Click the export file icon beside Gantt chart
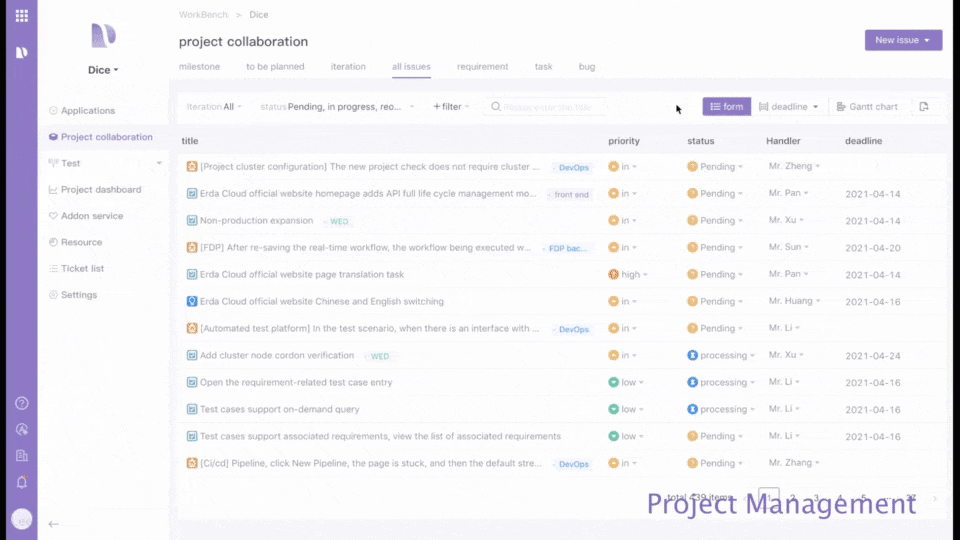Image resolution: width=960 pixels, height=540 pixels. tap(924, 107)
